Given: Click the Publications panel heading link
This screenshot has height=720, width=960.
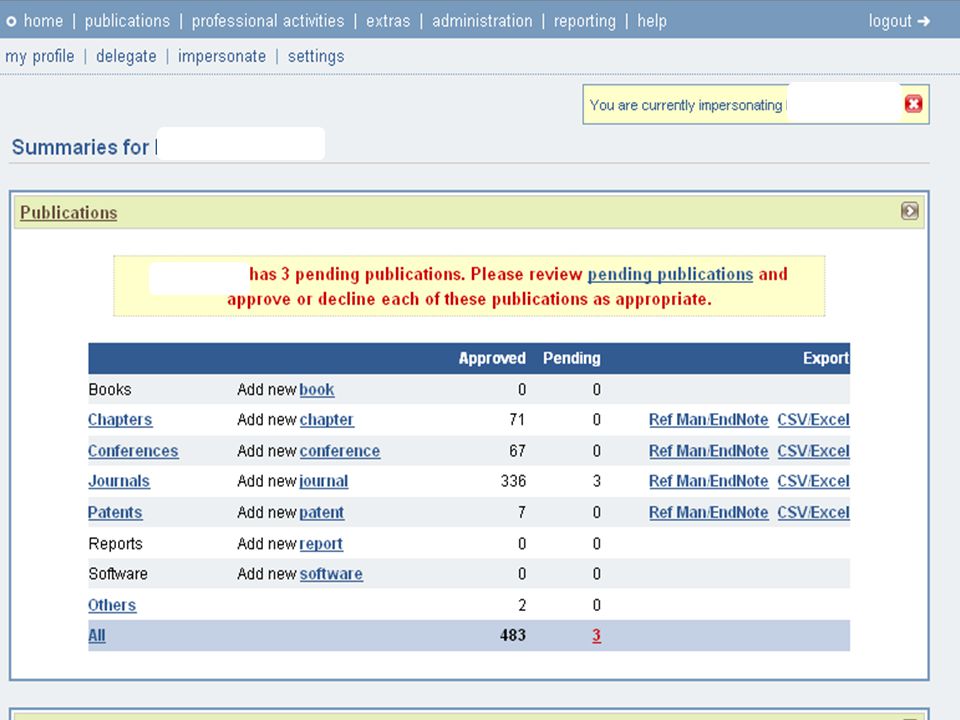Looking at the screenshot, I should [x=69, y=212].
